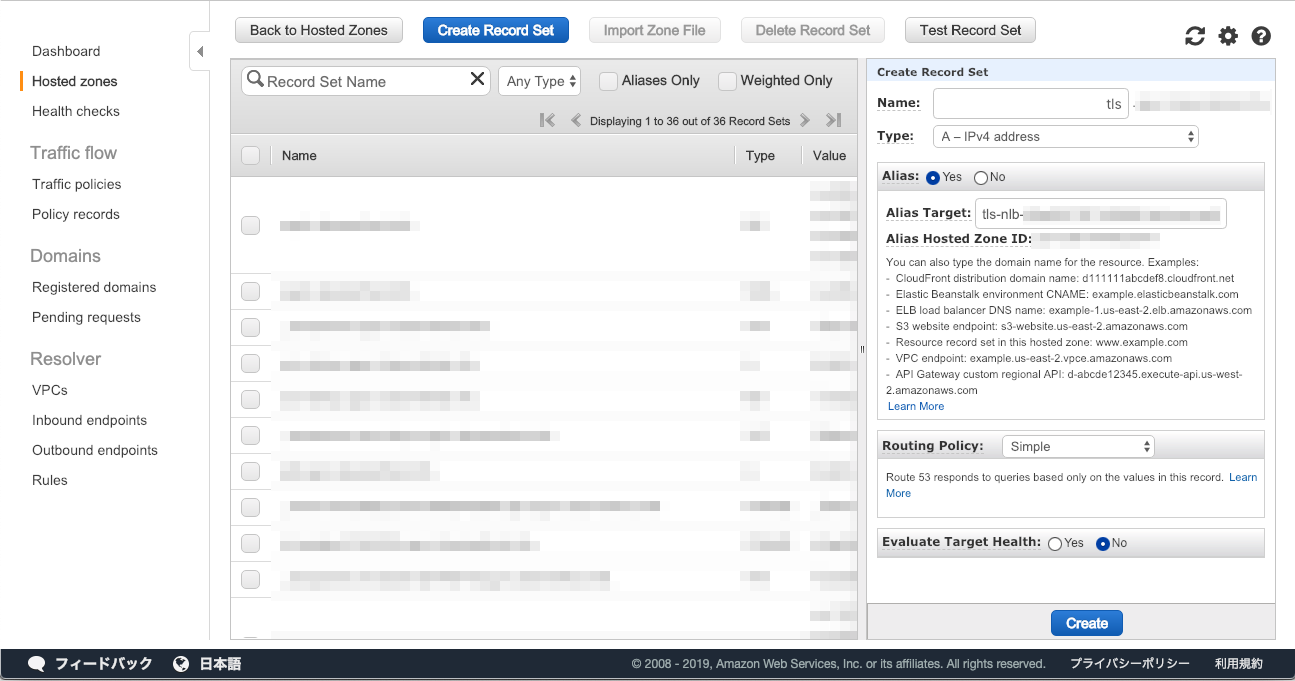Go to the first page of records
Screen dimensions: 1295x681
coord(547,120)
